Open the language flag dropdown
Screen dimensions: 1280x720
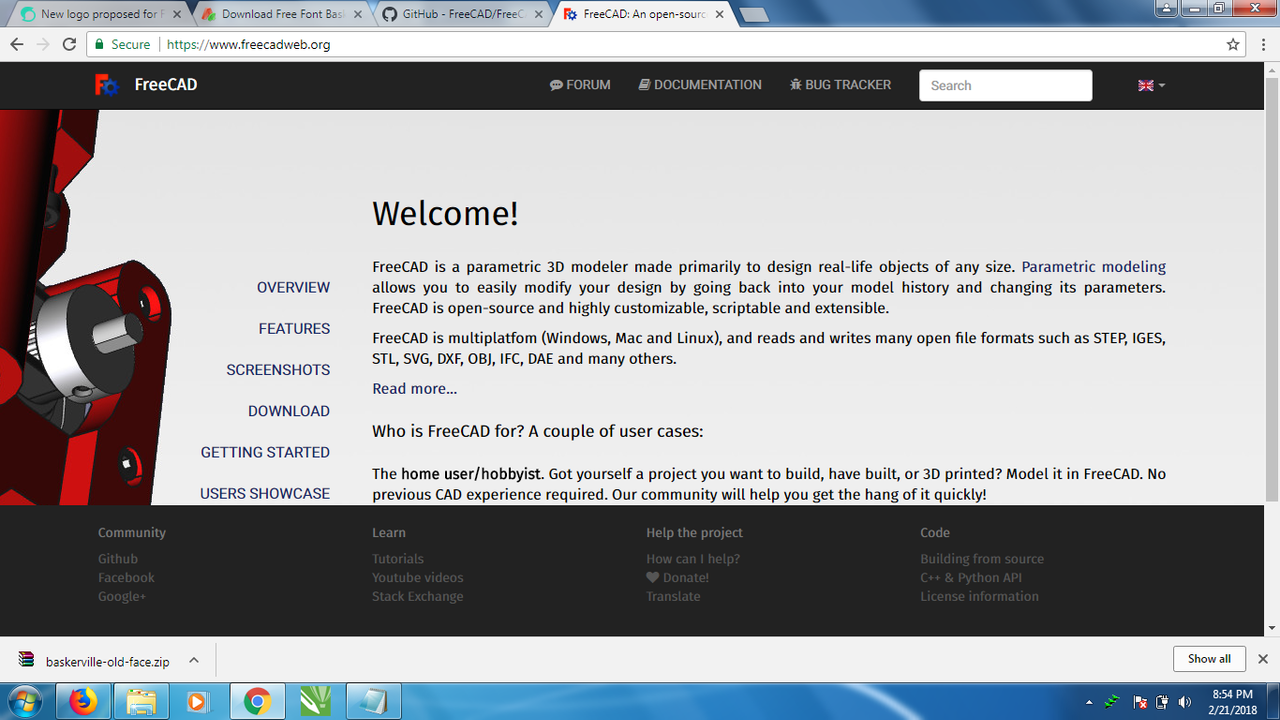pyautogui.click(x=1152, y=85)
